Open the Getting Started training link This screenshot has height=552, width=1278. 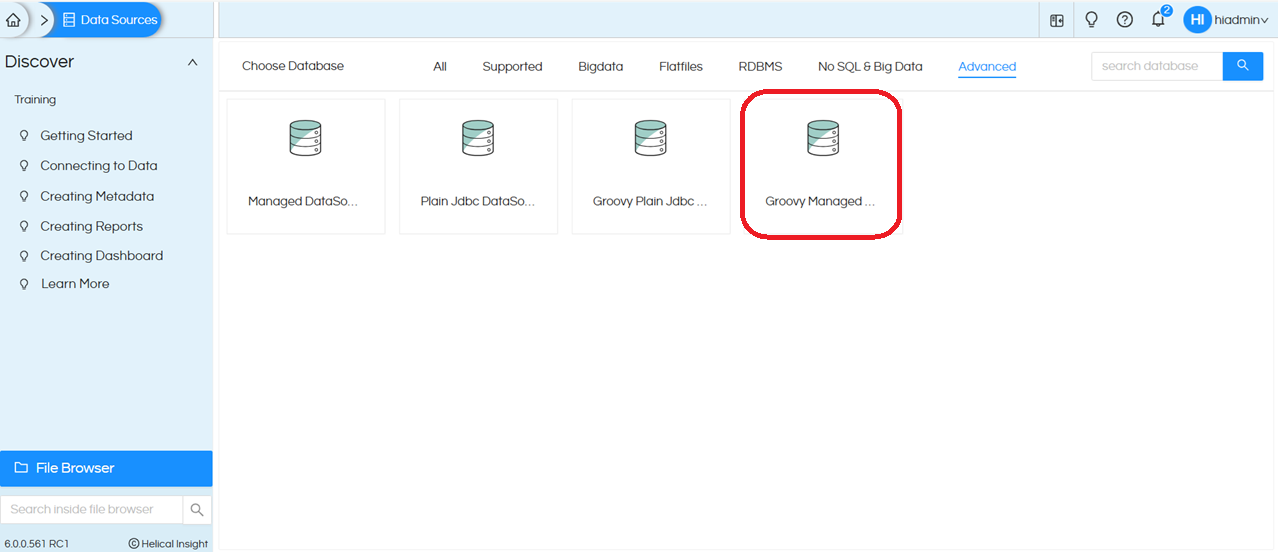point(86,136)
